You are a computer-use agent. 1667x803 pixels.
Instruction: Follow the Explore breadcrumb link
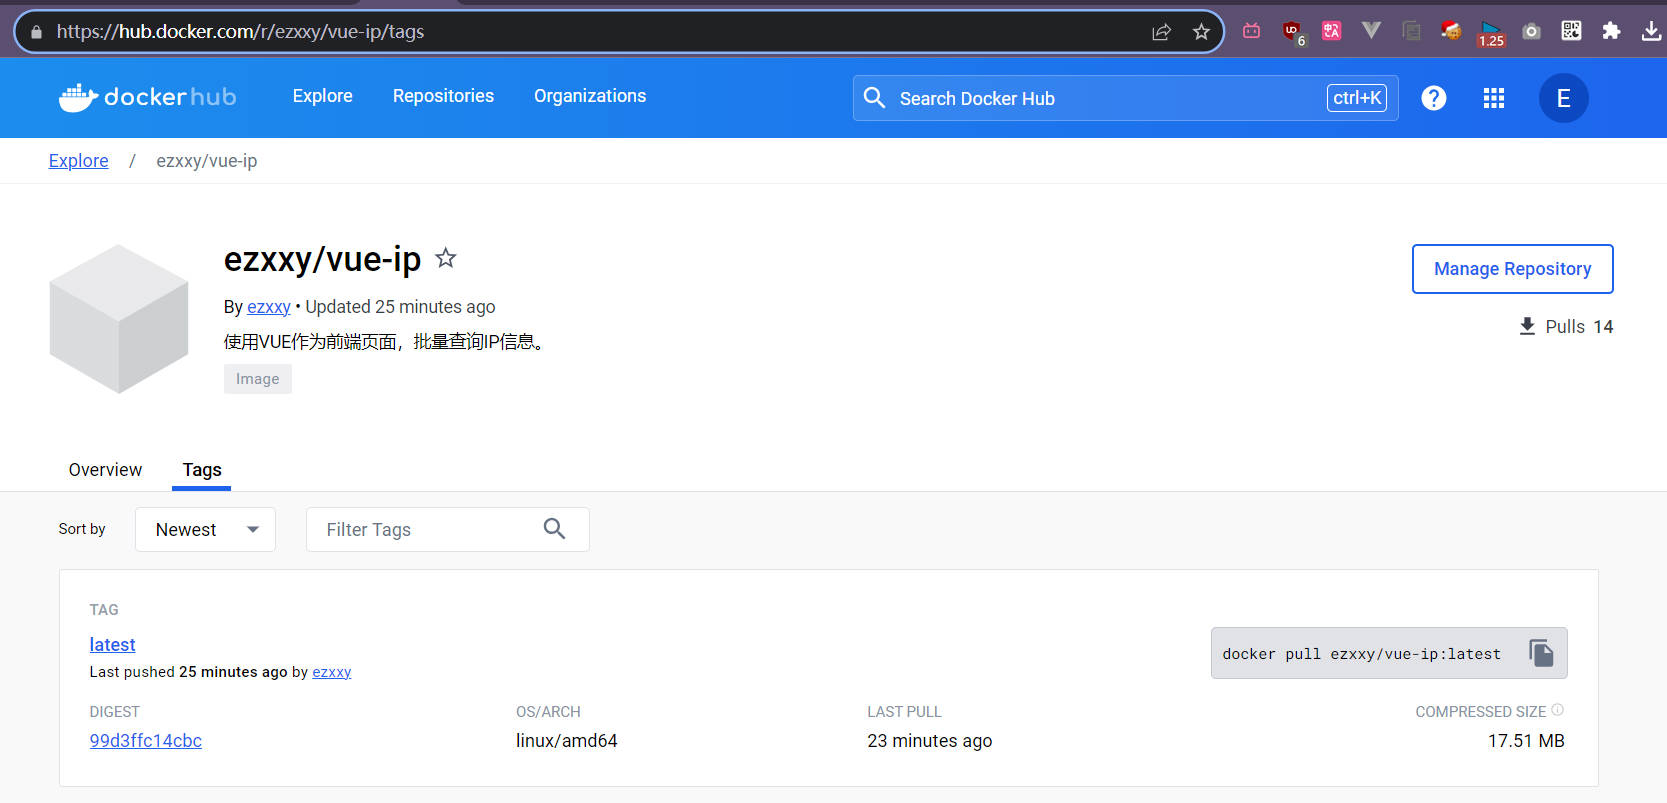point(78,161)
